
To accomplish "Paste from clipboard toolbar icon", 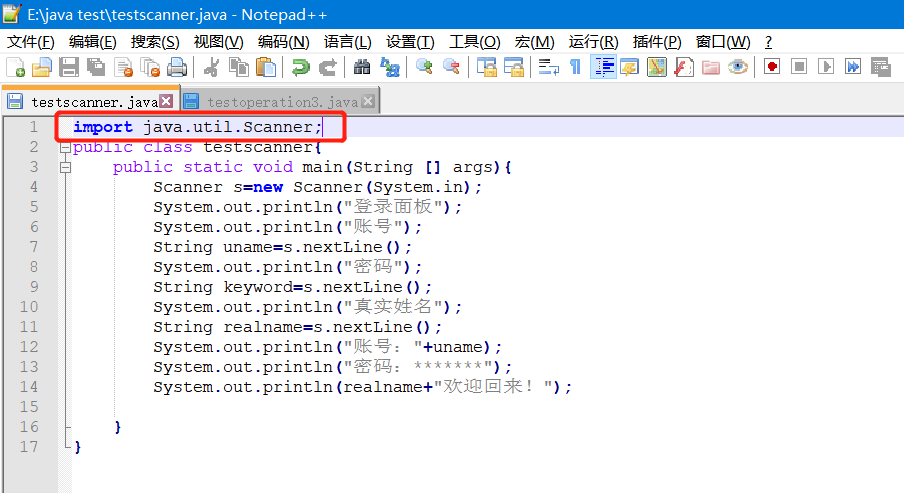I will coord(266,67).
